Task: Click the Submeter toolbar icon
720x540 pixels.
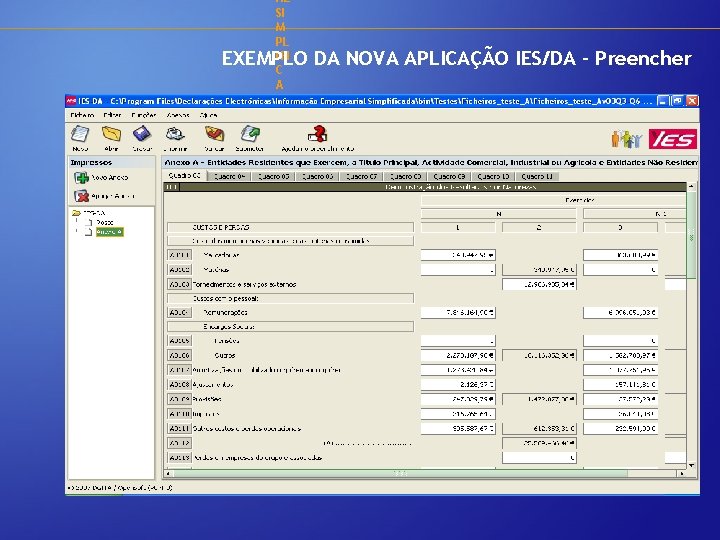Action: [250, 134]
